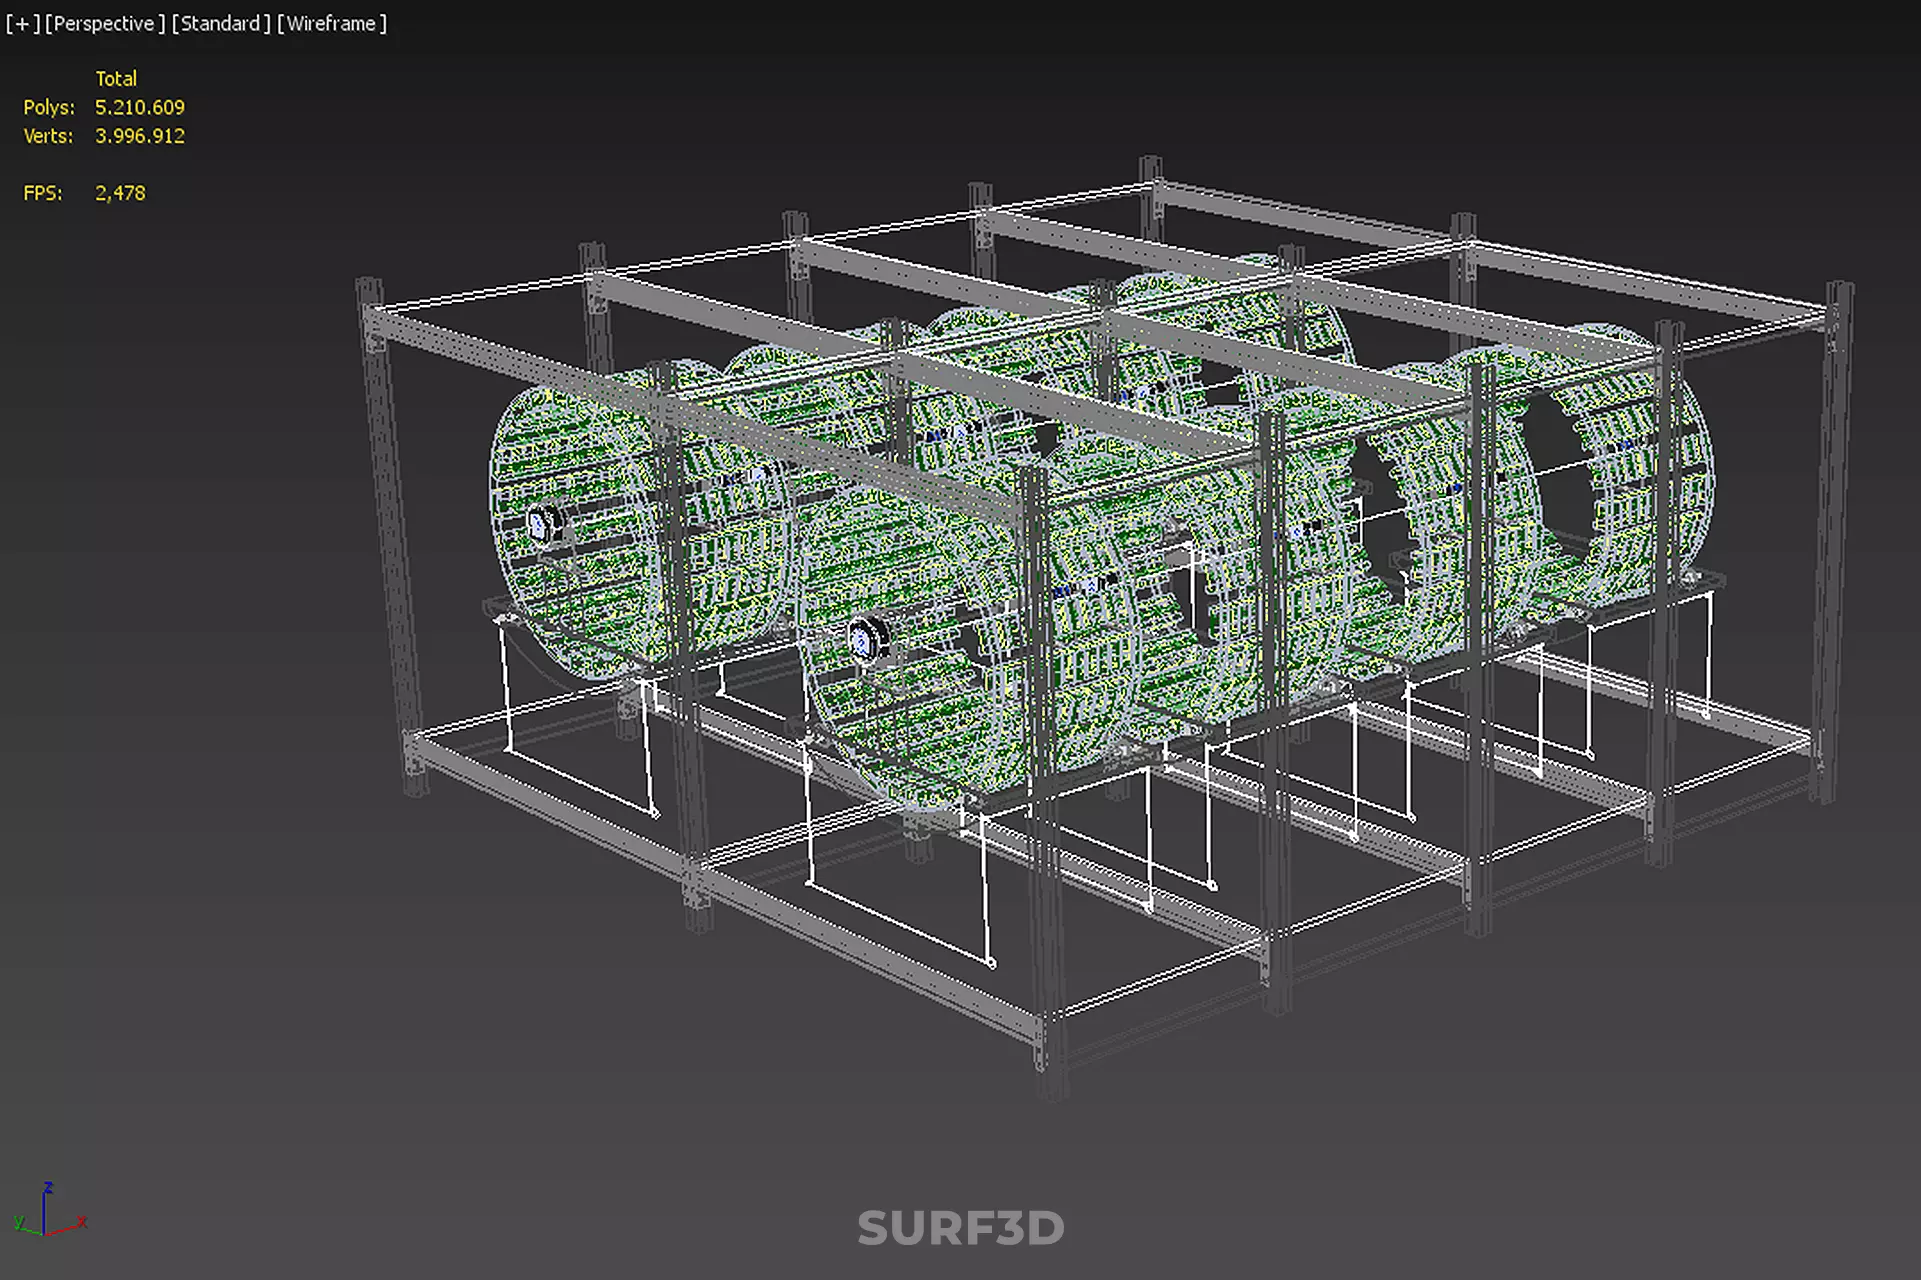Click the Total statistics header label

116,78
